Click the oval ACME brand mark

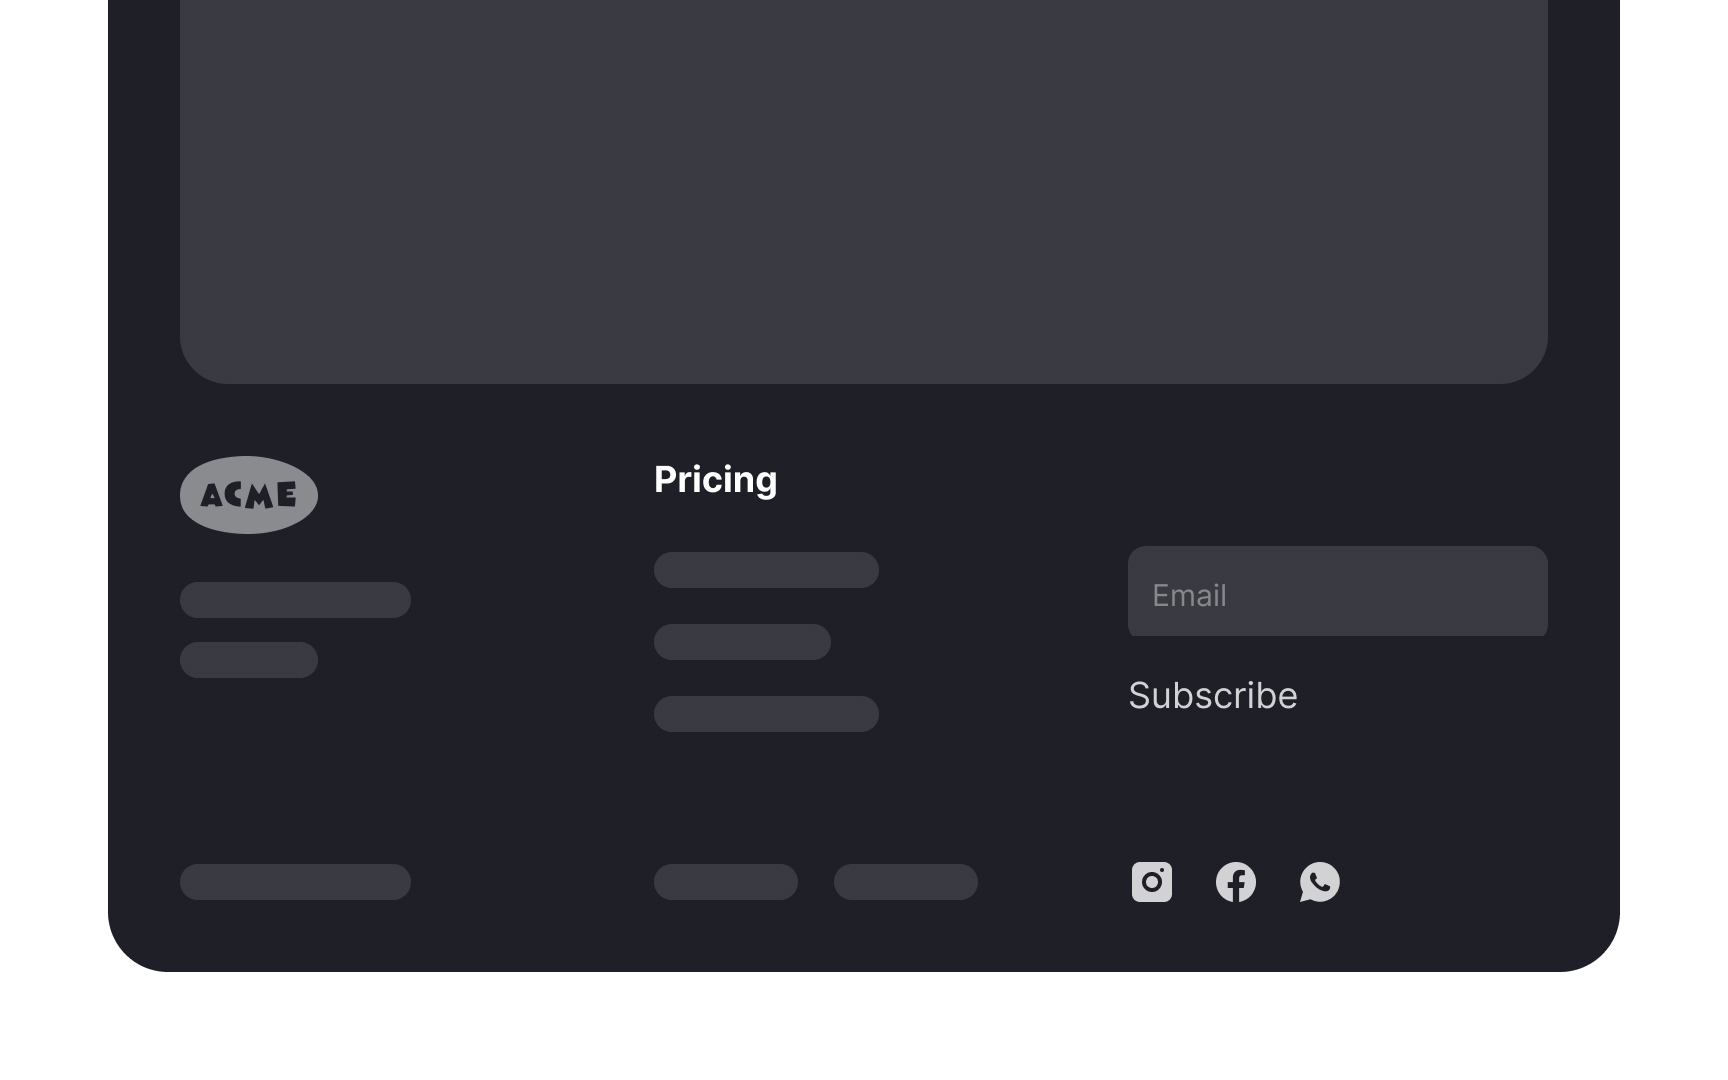coord(248,494)
